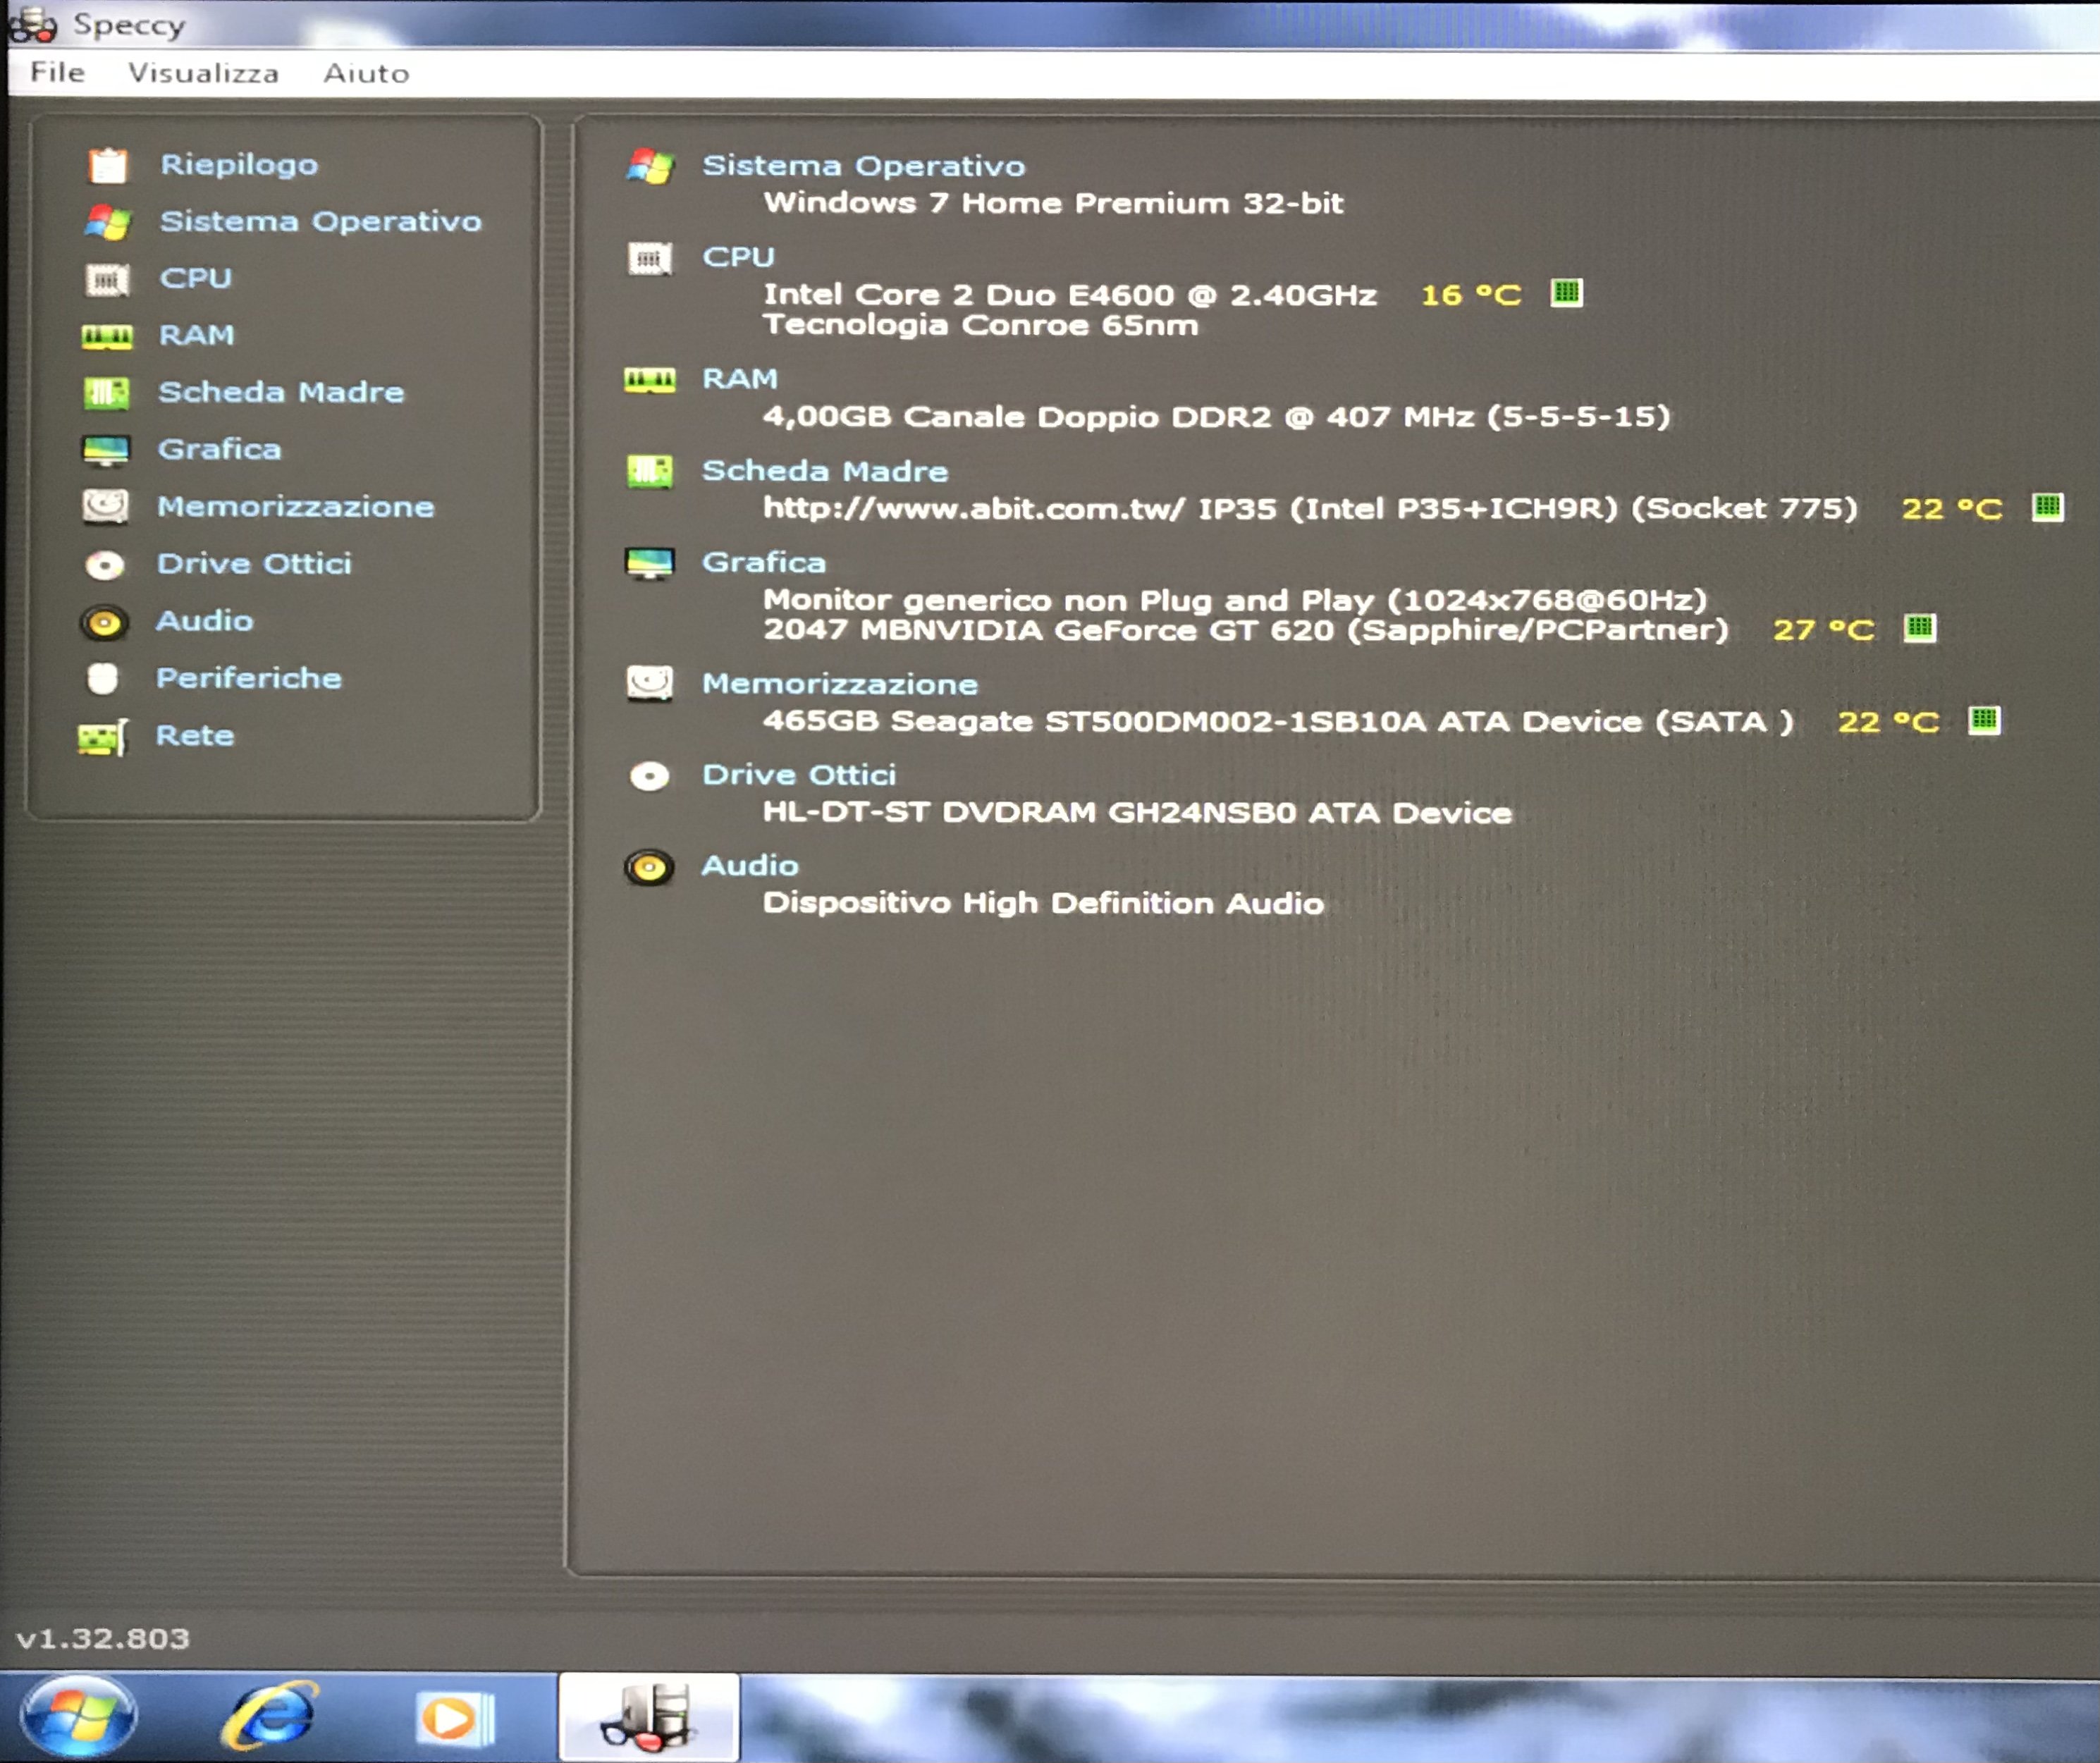Click temperature graph icon next to GeForce 27 °C
This screenshot has height=1763, width=2100.
point(1919,628)
